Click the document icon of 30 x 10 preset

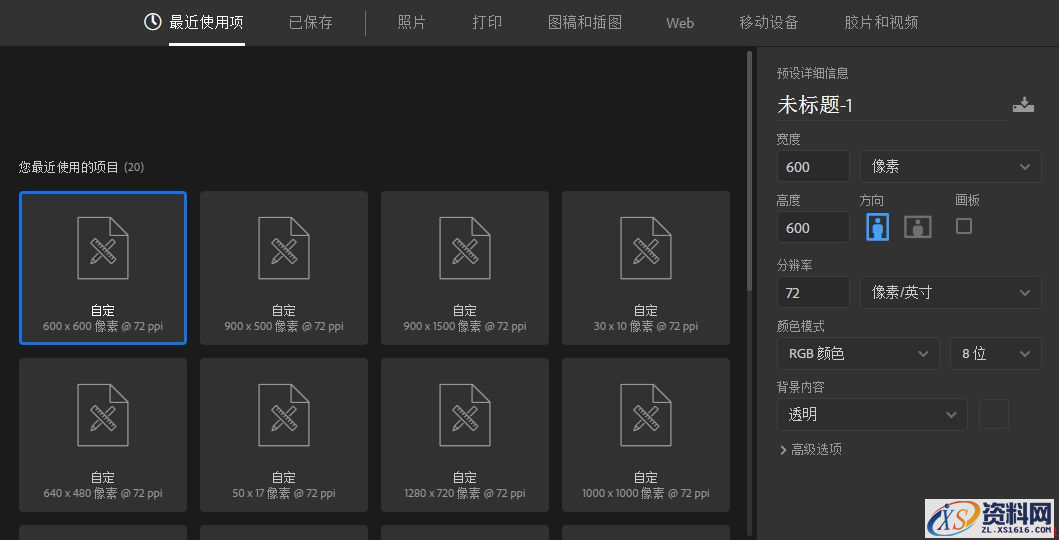coord(646,248)
